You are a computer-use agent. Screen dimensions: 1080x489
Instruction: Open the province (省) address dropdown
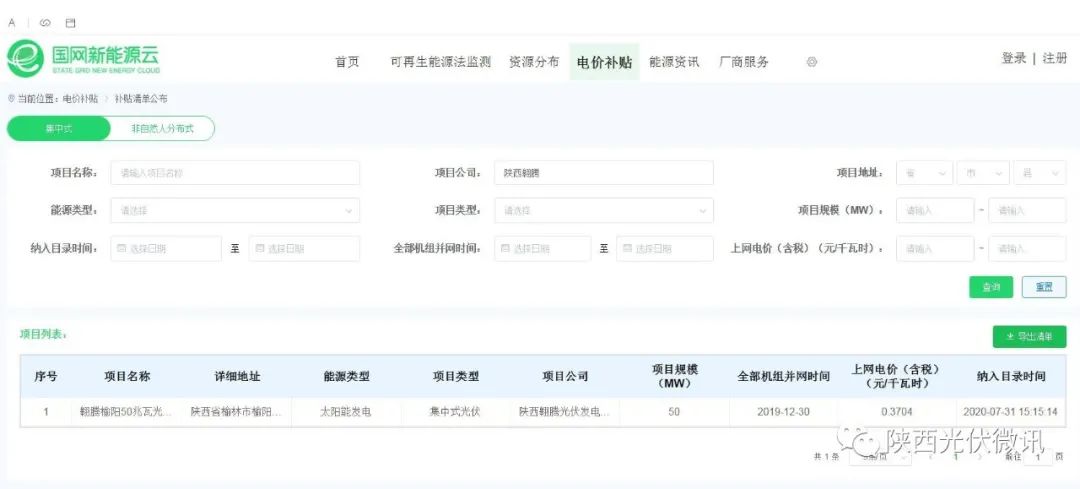pyautogui.click(x=924, y=173)
